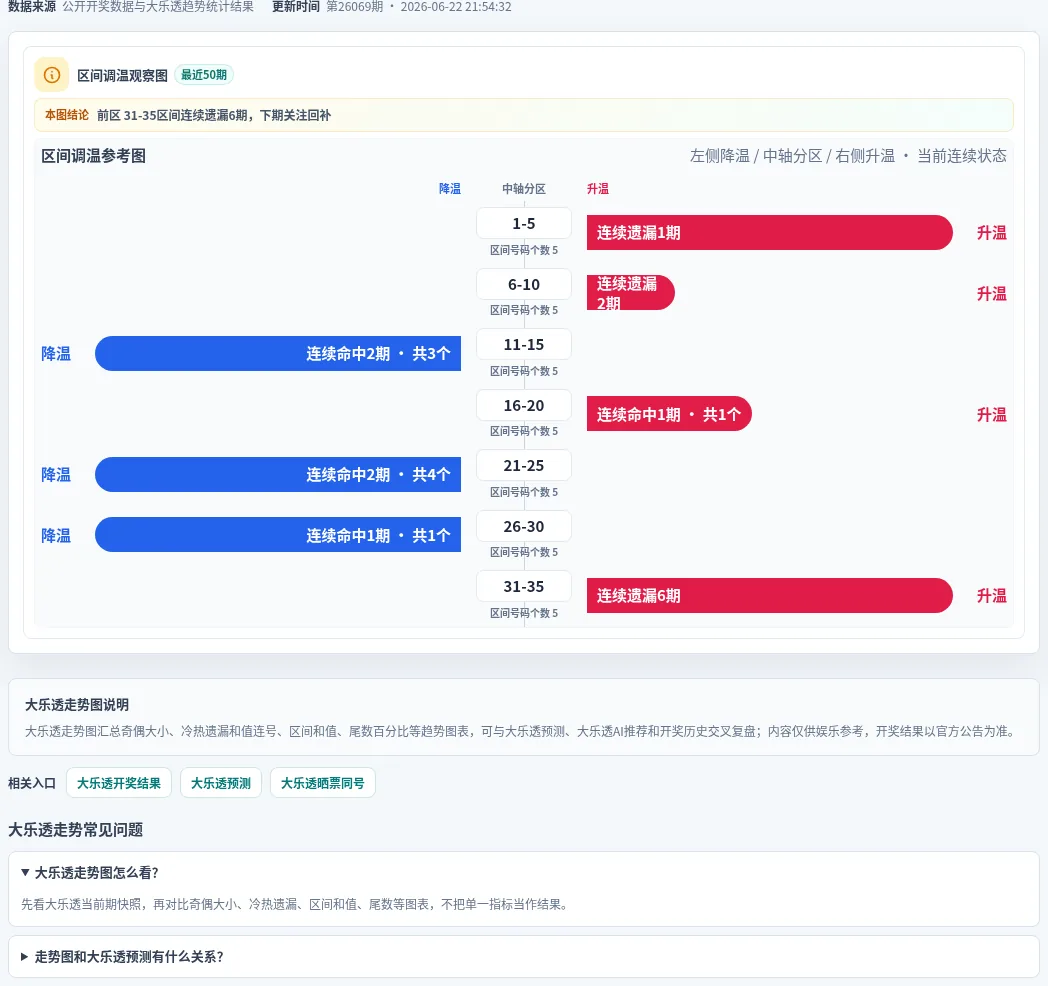Image resolution: width=1048 pixels, height=986 pixels.
Task: Open the 大乐透晒票同号 link
Action: pos(323,783)
